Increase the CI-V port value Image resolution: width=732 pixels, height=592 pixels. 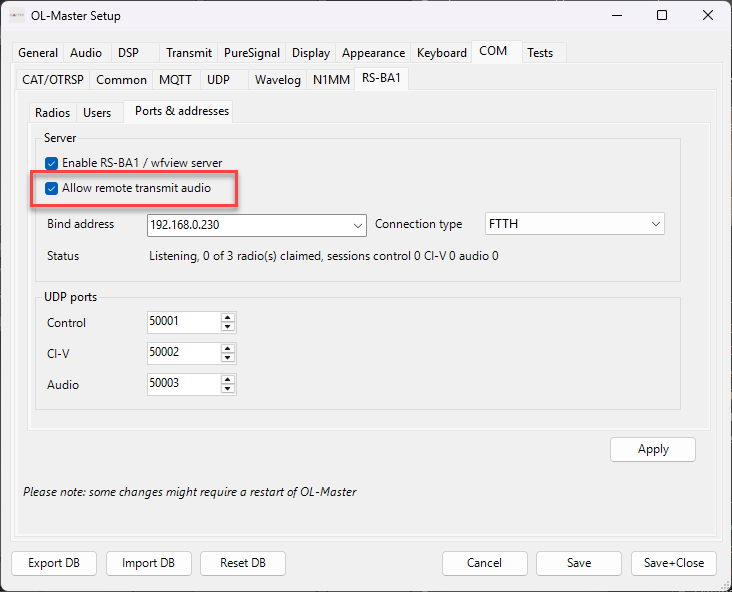pos(228,349)
